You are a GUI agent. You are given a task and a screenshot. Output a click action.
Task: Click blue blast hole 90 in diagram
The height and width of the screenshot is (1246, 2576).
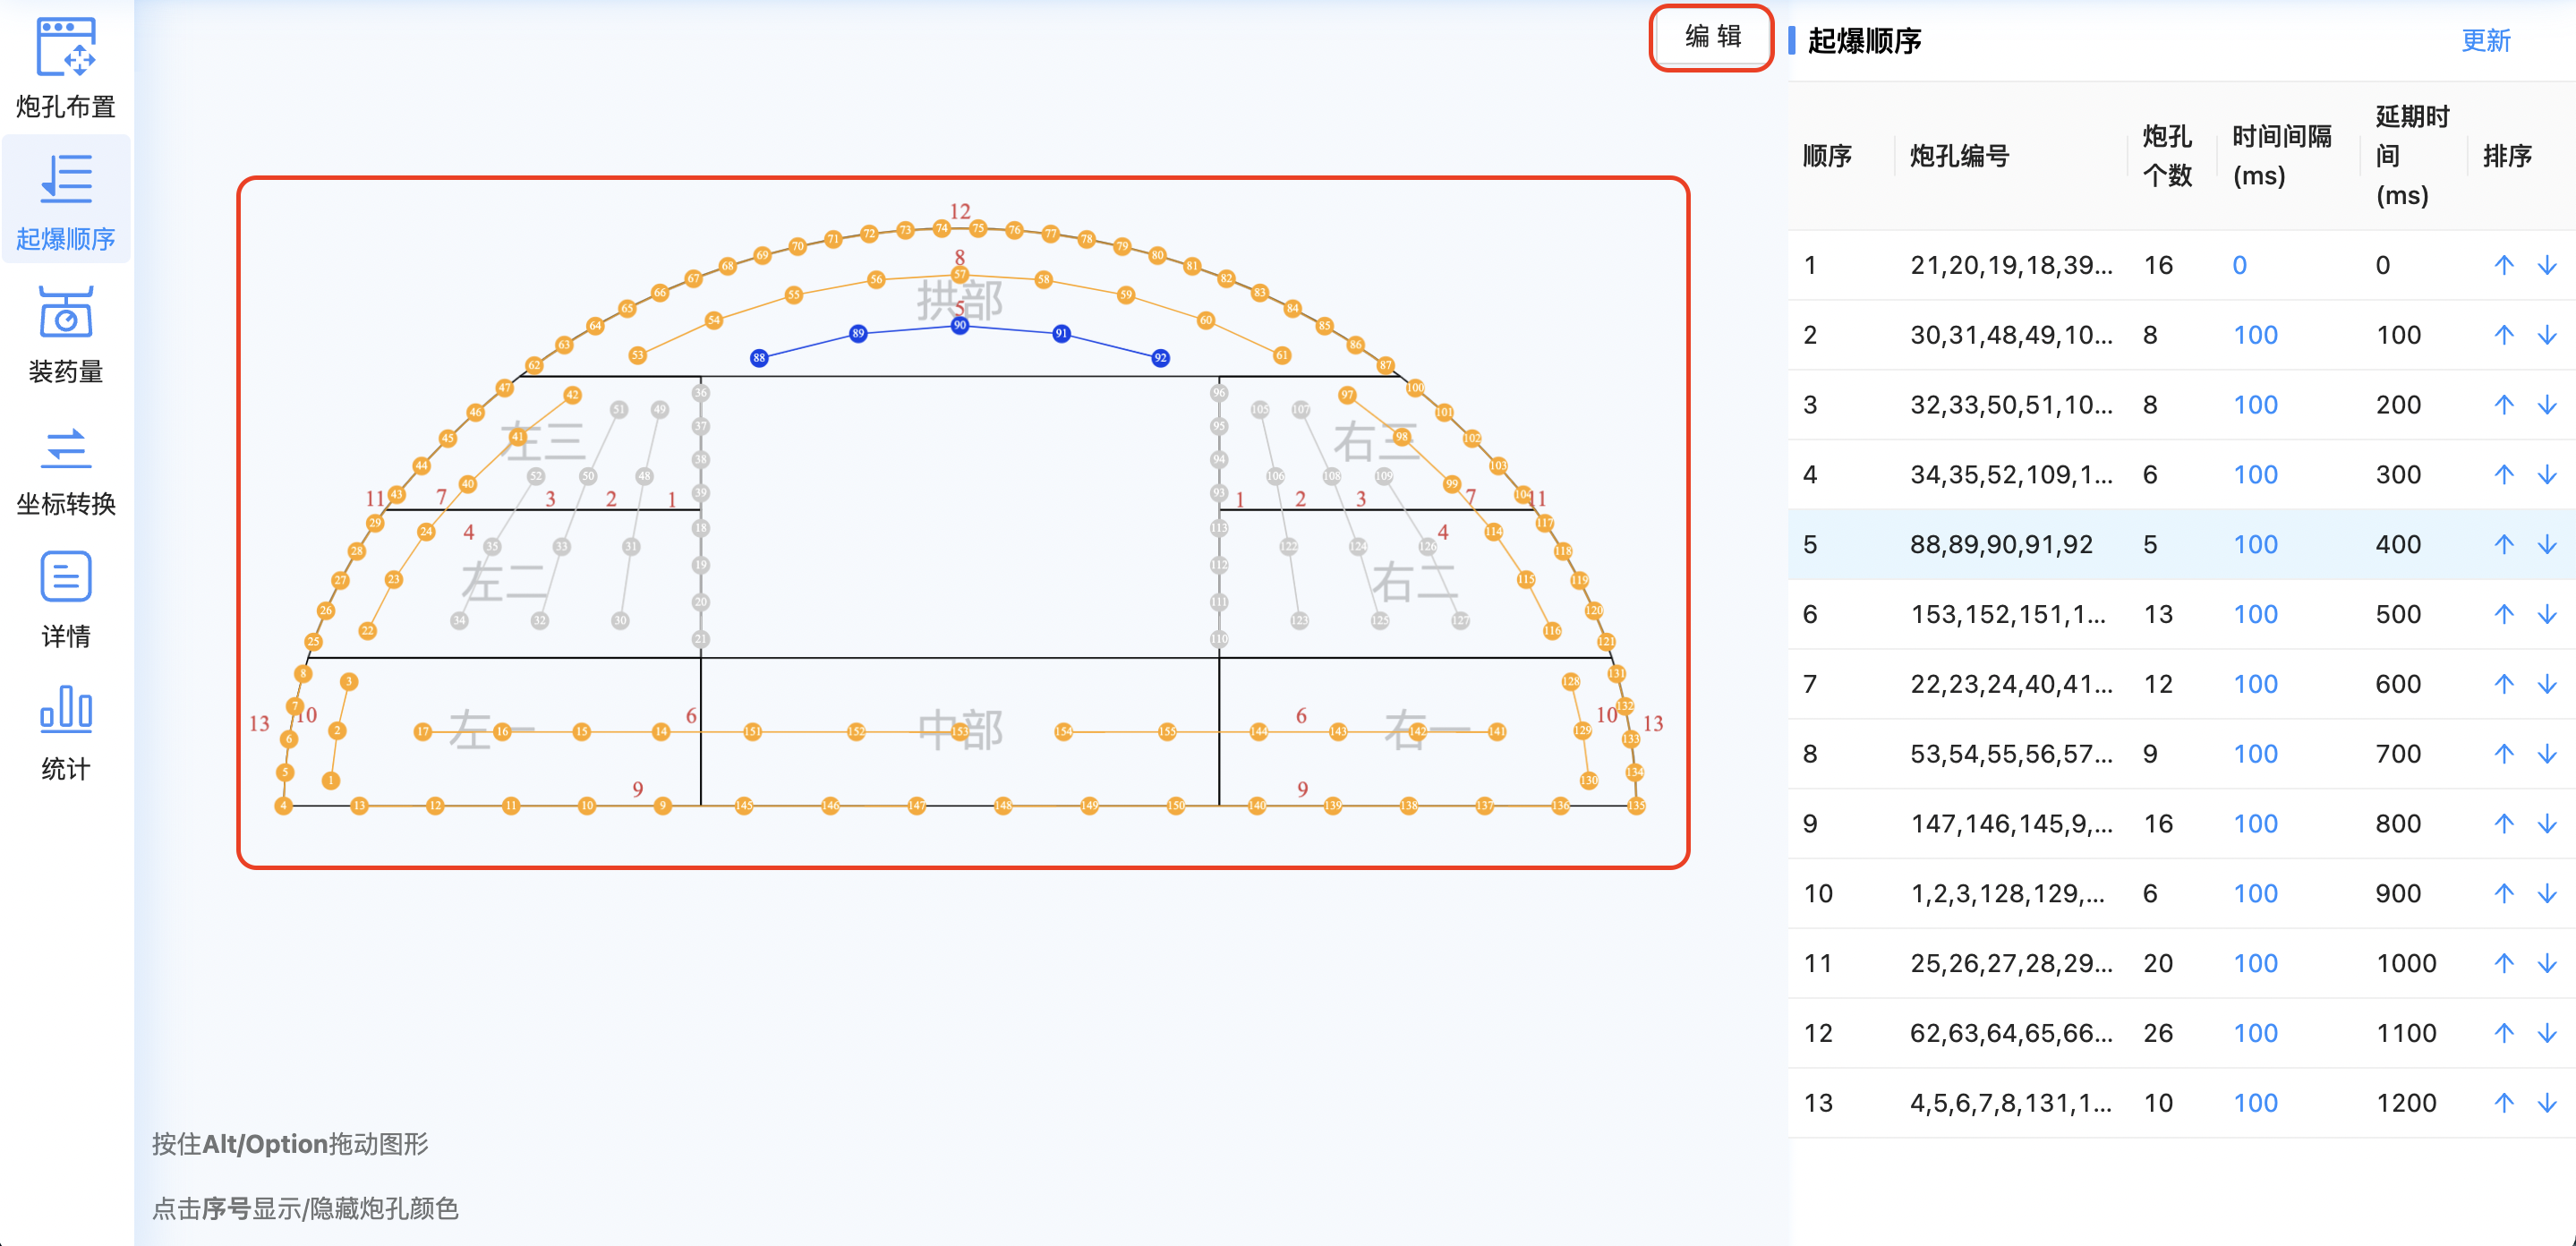click(959, 325)
